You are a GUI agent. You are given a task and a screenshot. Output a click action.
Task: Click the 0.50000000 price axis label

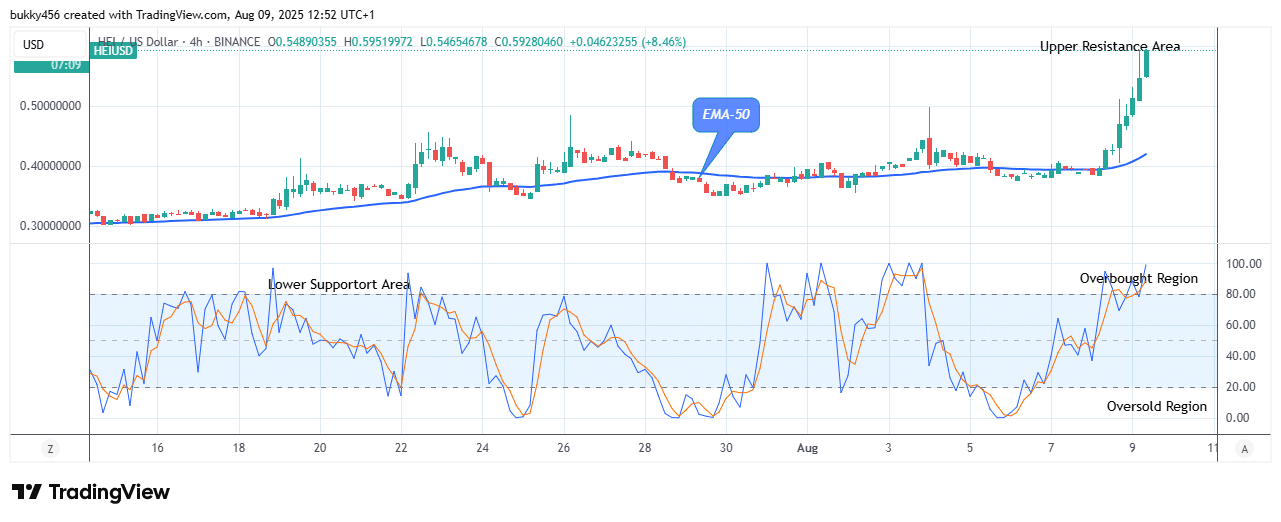coord(53,106)
